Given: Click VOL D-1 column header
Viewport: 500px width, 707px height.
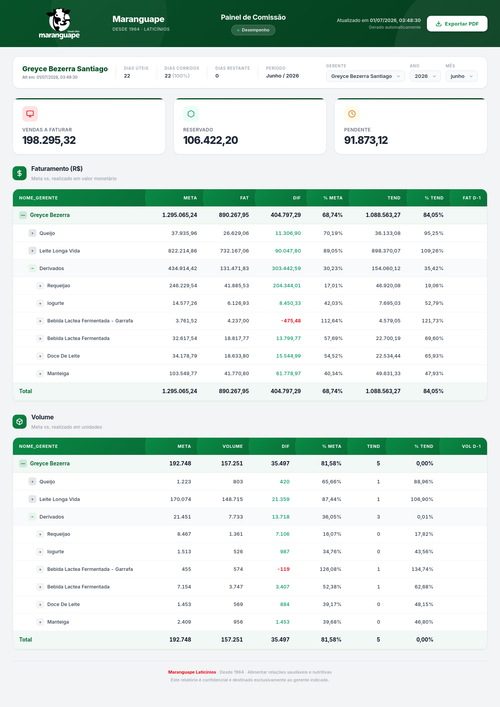Looking at the screenshot, I should [x=471, y=446].
